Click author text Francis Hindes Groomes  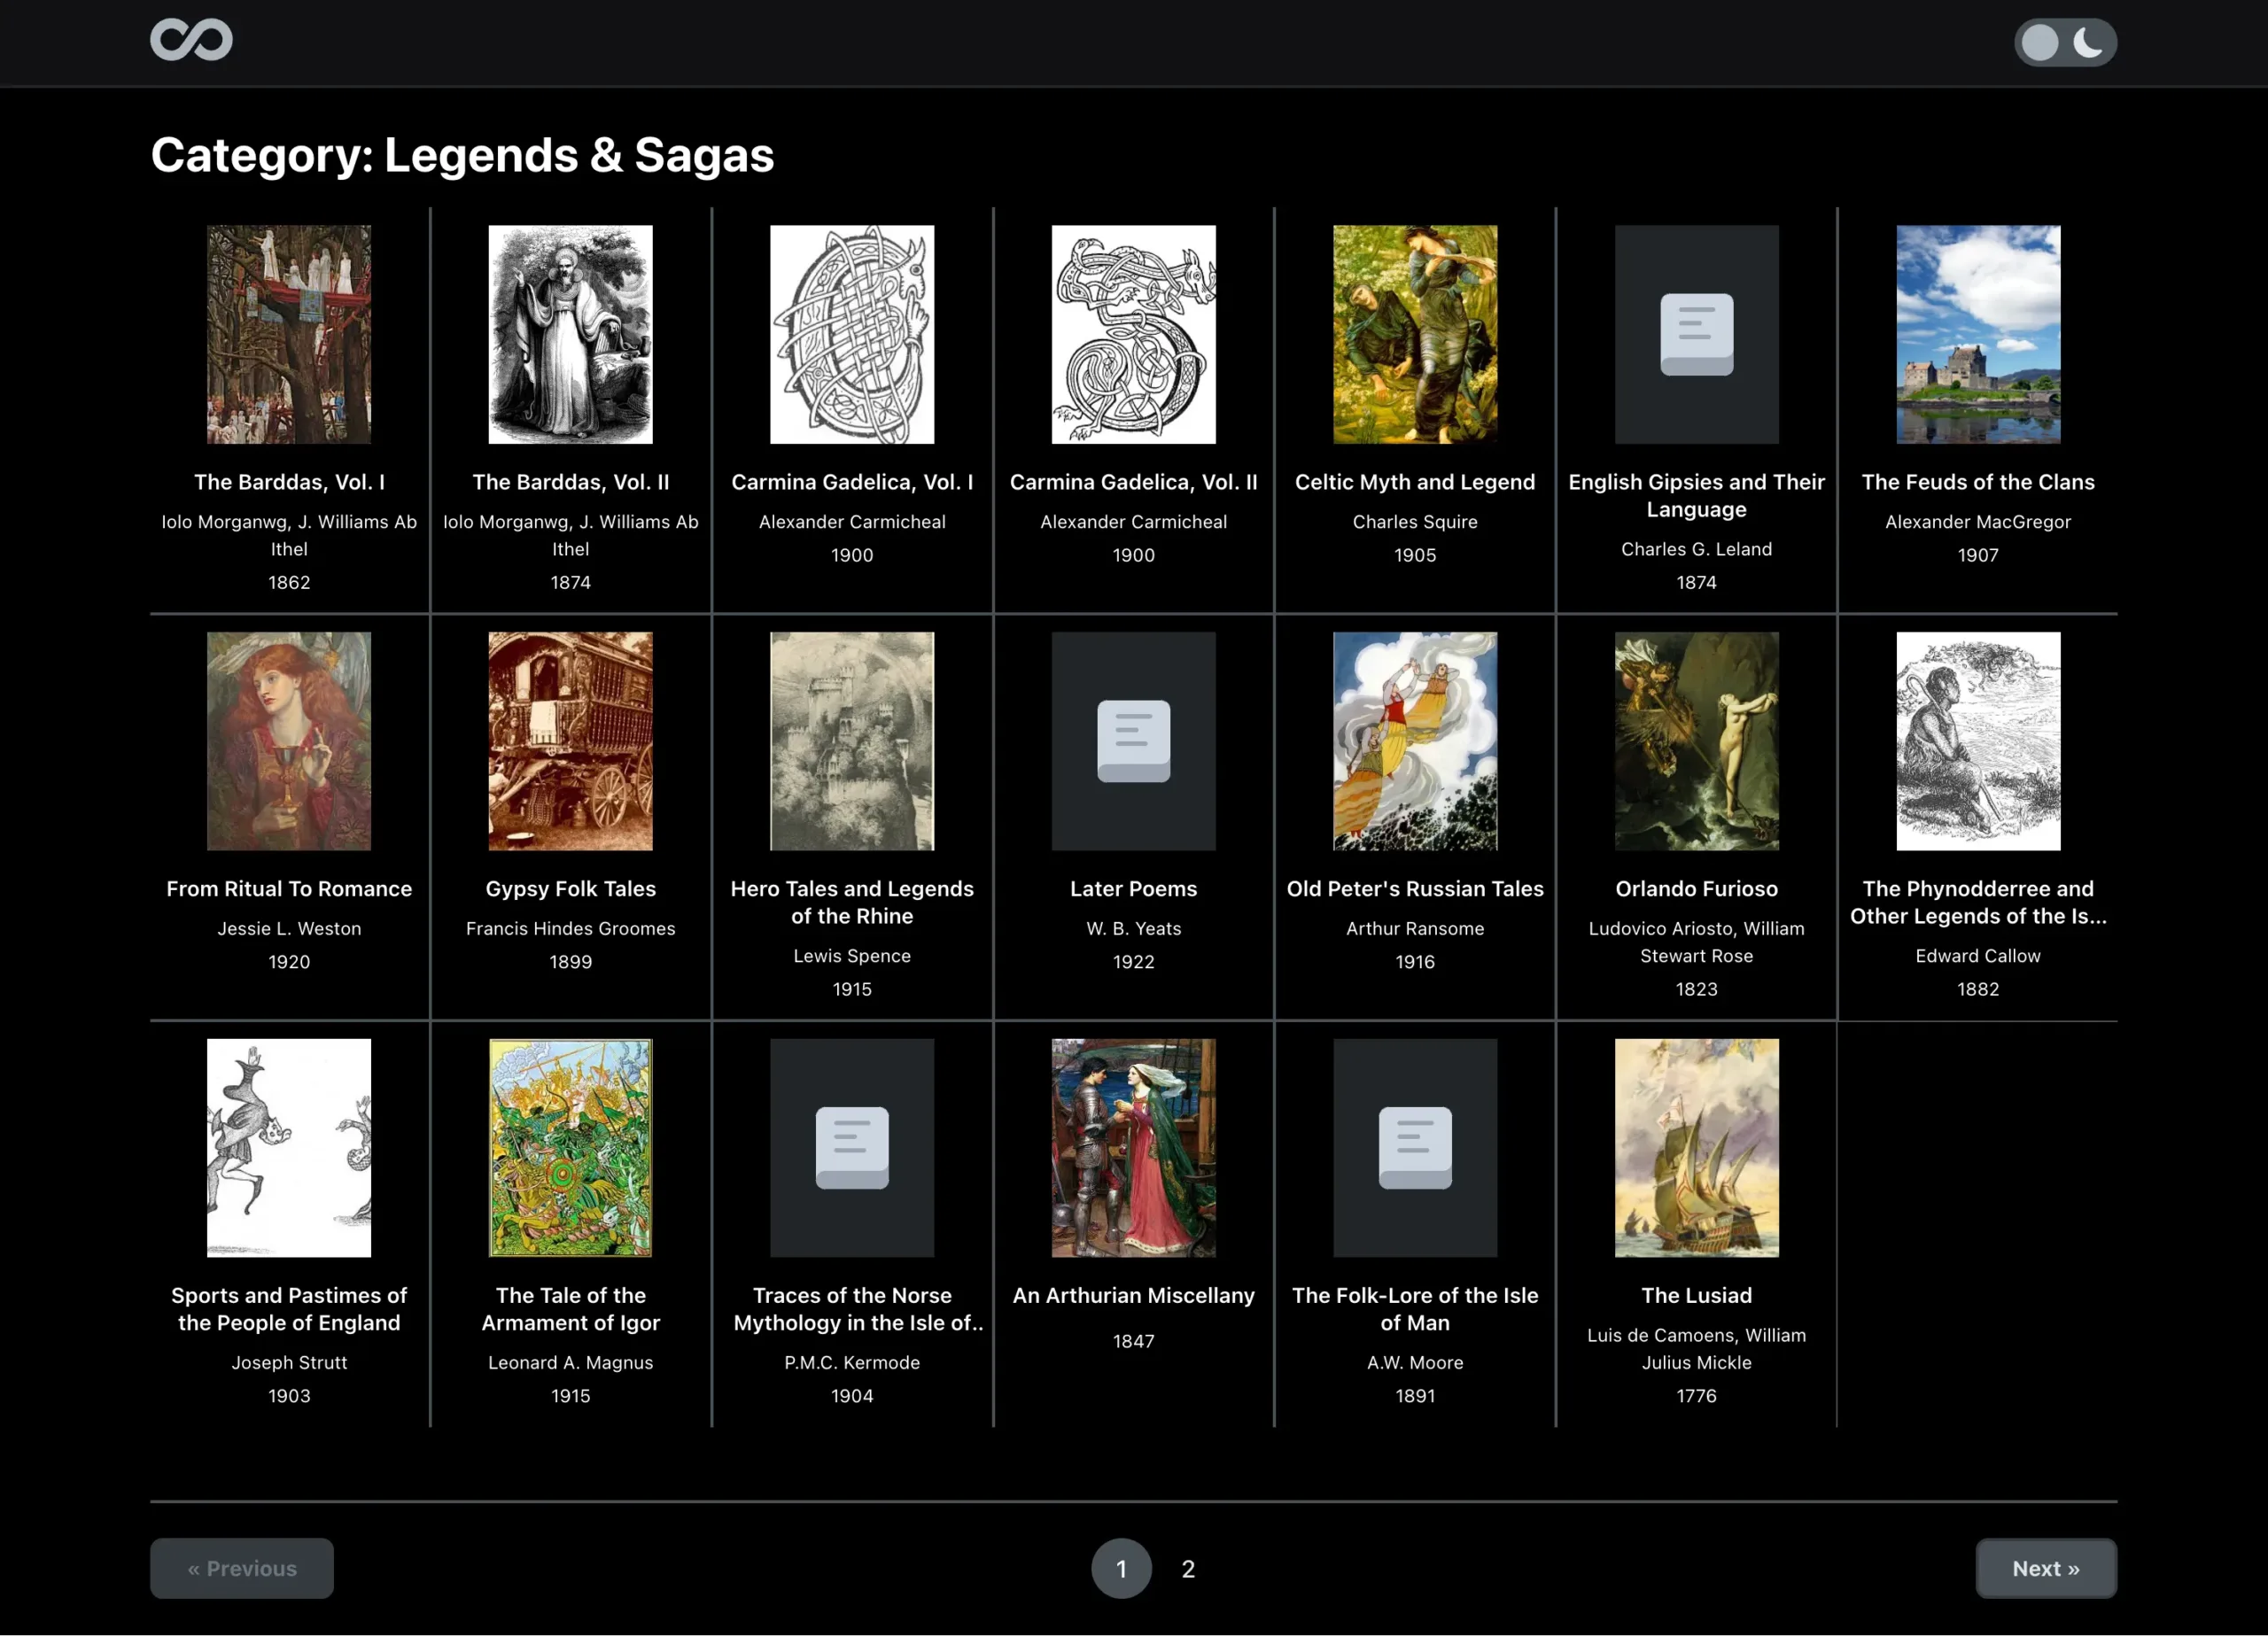click(570, 929)
